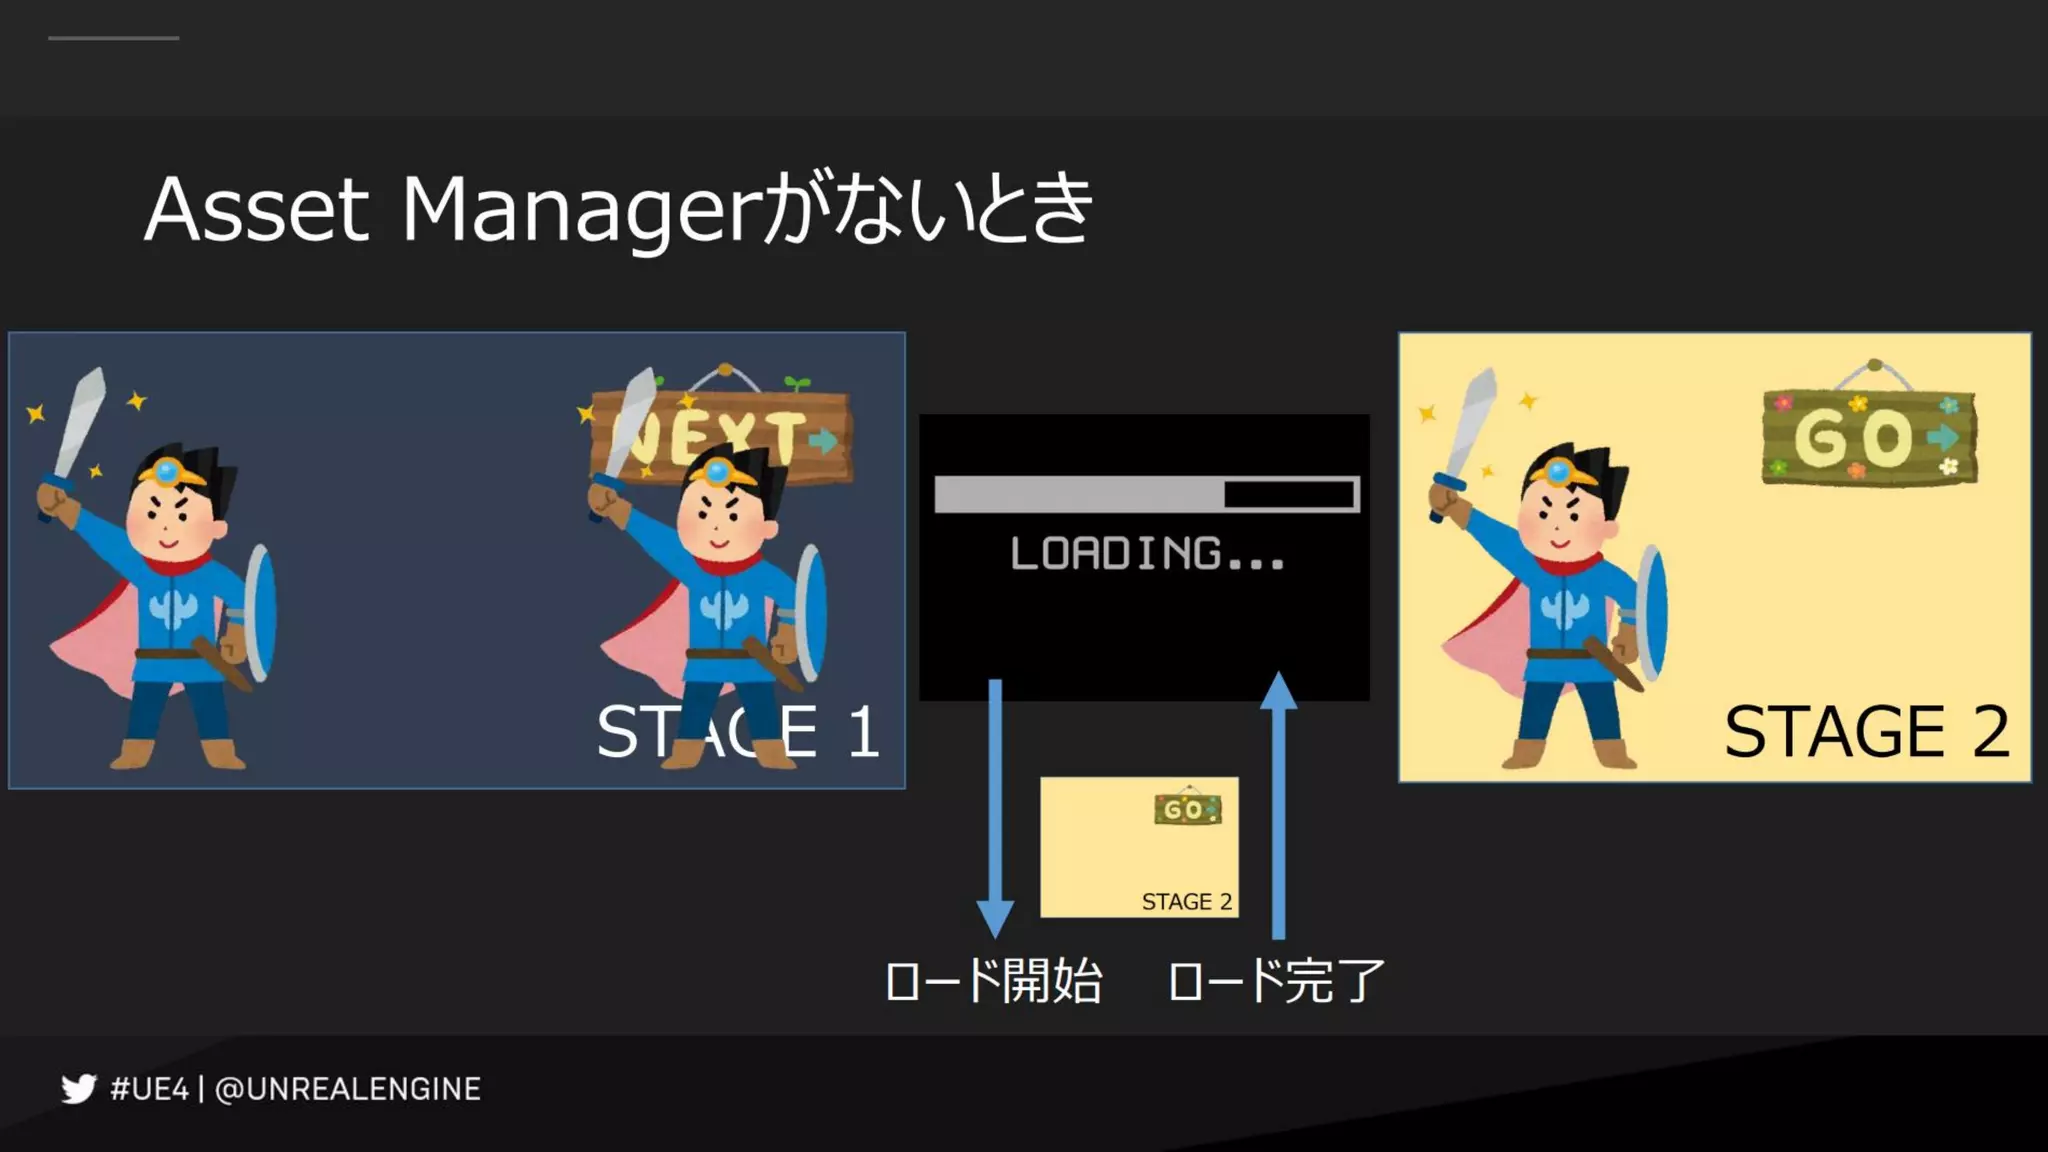This screenshot has height=1152, width=2048.
Task: Click the STAGE 1 label
Action: pyautogui.click(x=738, y=732)
